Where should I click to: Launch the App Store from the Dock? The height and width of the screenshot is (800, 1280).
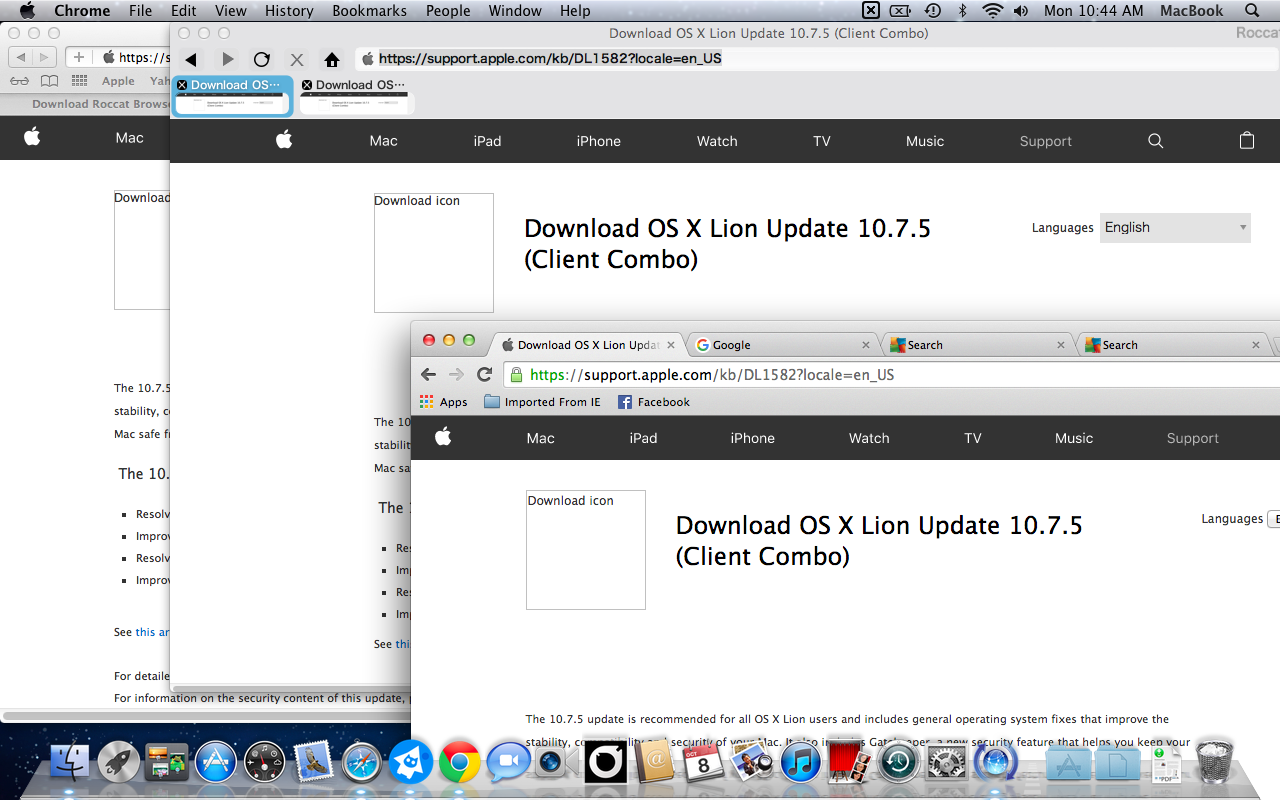click(x=216, y=762)
